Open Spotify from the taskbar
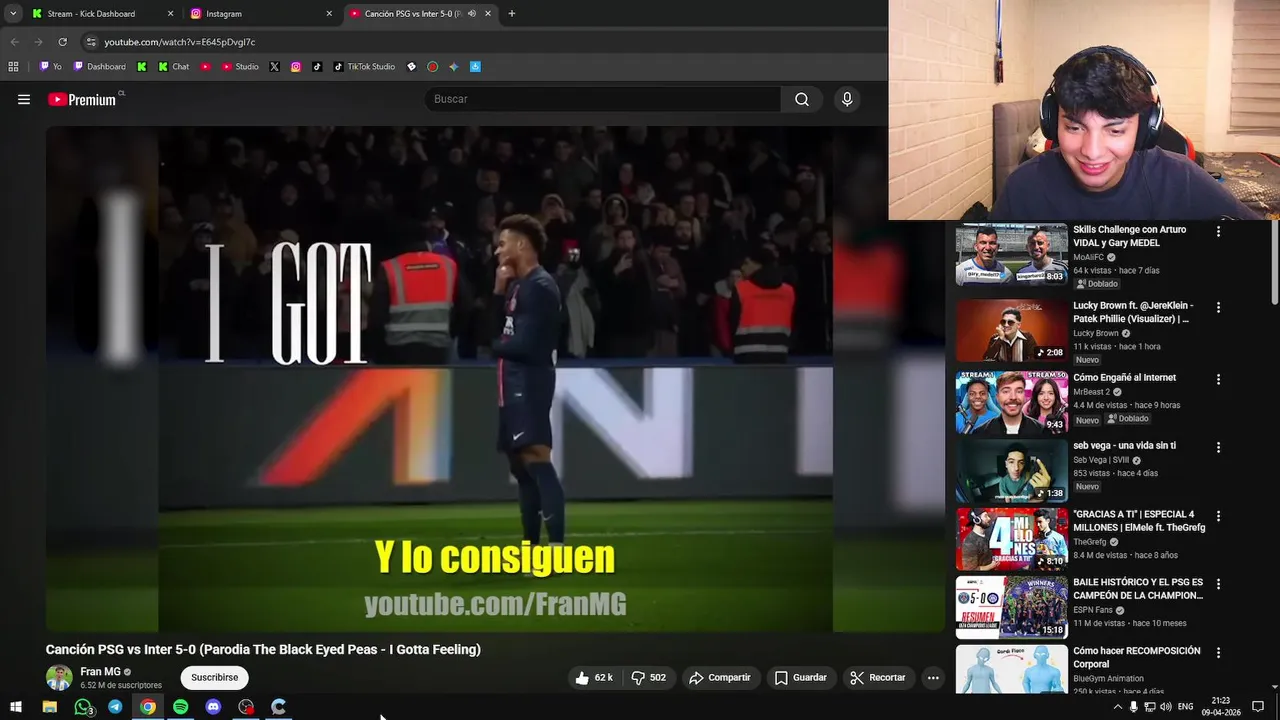 (180, 707)
